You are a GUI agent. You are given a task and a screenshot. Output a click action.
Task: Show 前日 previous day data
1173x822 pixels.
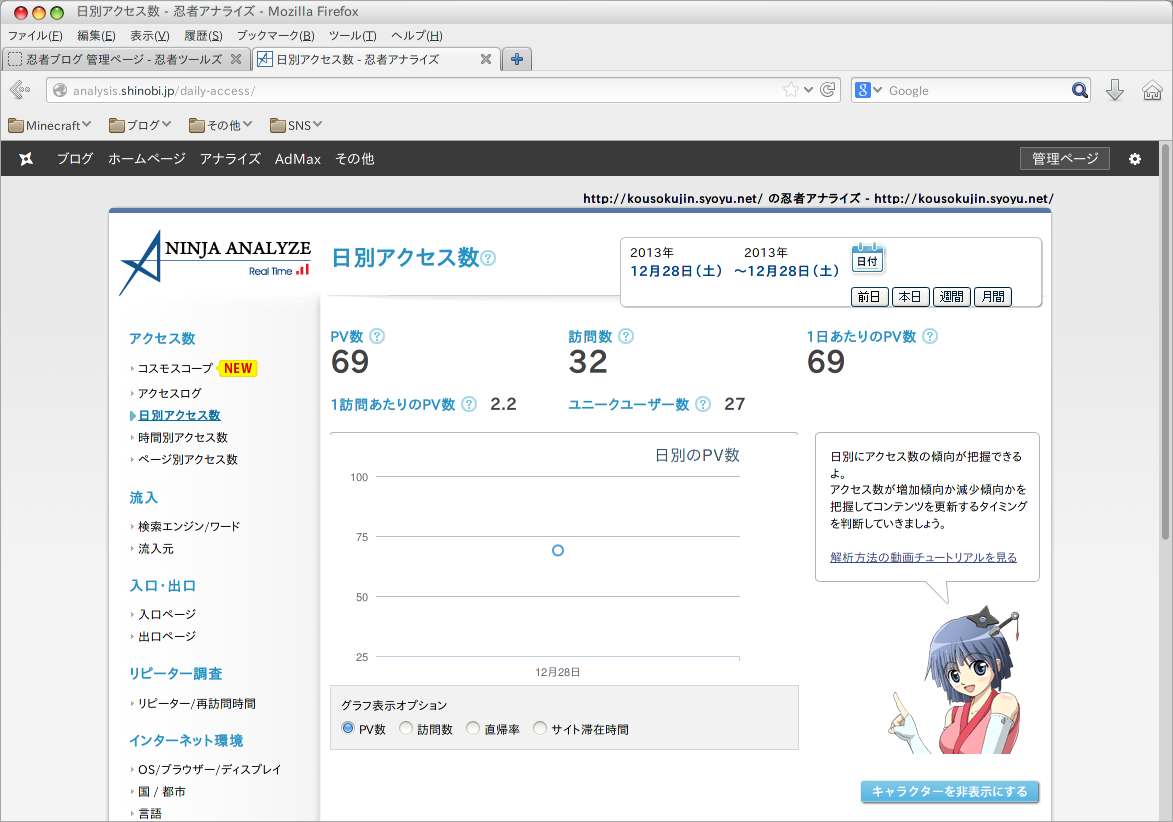[x=869, y=297]
